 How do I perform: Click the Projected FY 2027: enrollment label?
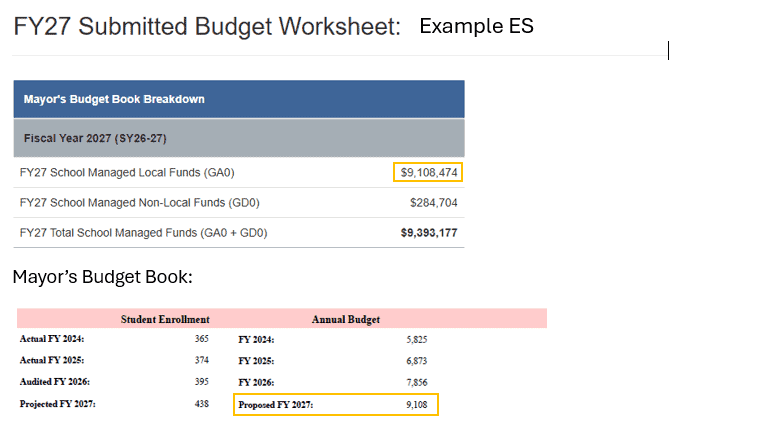59,404
